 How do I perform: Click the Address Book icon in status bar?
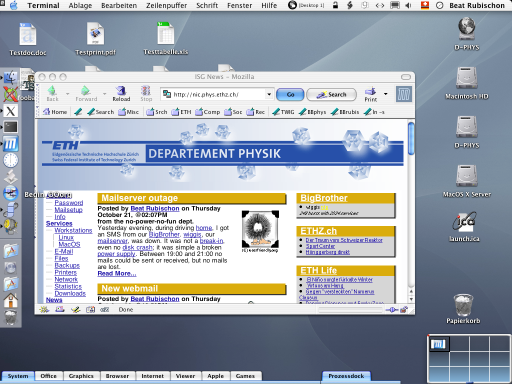click(x=91, y=310)
